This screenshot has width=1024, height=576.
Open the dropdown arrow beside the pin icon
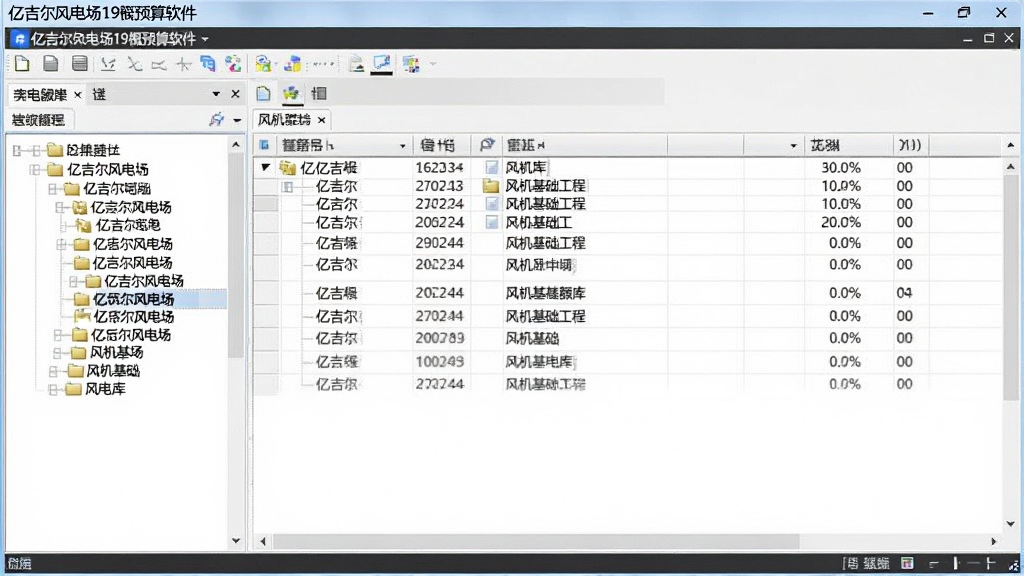[x=236, y=120]
